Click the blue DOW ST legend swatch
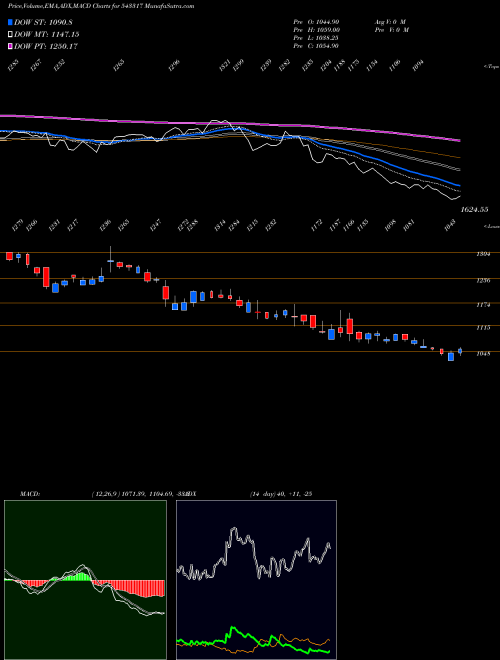Screen dimensions: 500x660 click(x=11, y=22)
